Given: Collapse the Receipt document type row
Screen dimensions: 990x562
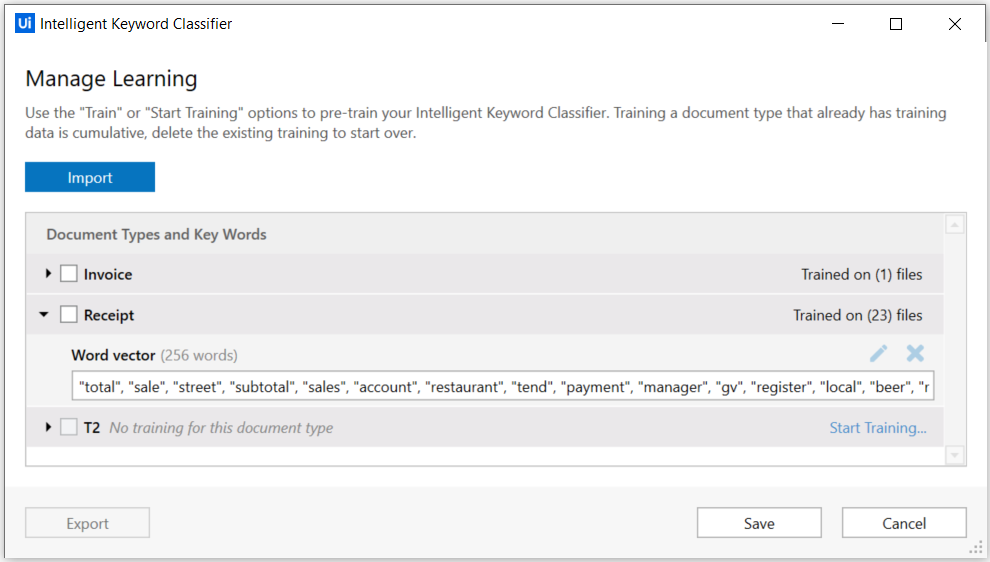Looking at the screenshot, I should coord(44,314).
